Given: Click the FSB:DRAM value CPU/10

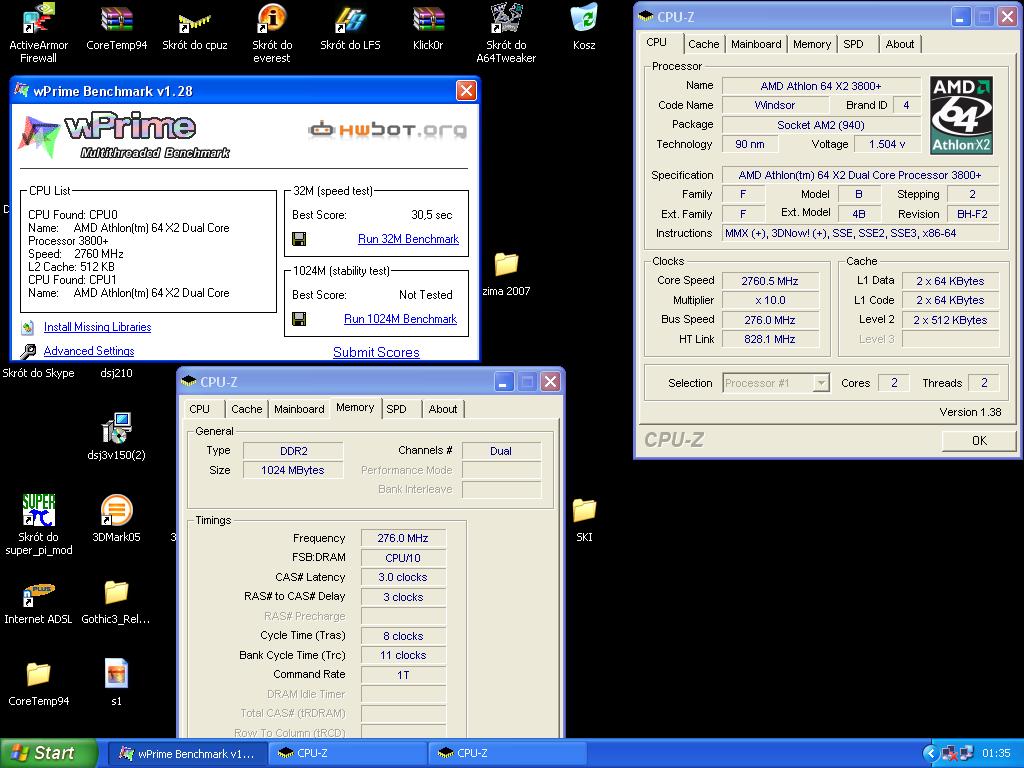Looking at the screenshot, I should (403, 558).
